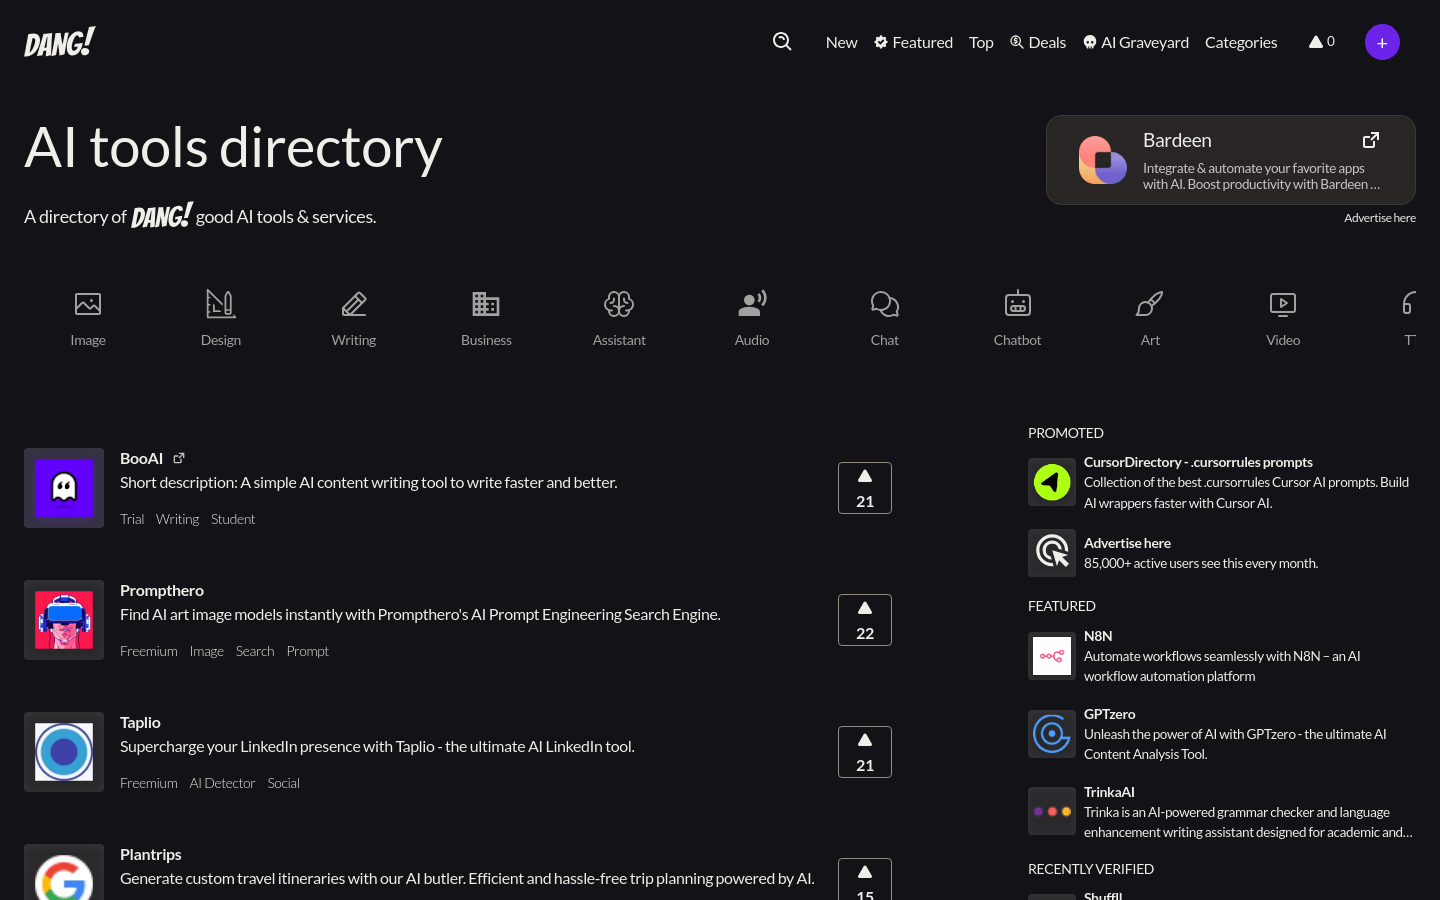Click the N8N workflow icon

click(1052, 656)
